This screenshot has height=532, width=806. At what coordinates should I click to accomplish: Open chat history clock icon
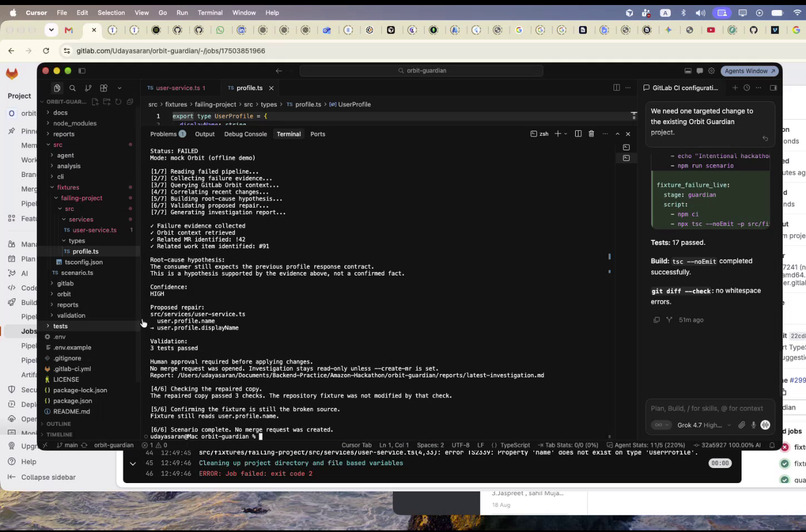tap(747, 88)
